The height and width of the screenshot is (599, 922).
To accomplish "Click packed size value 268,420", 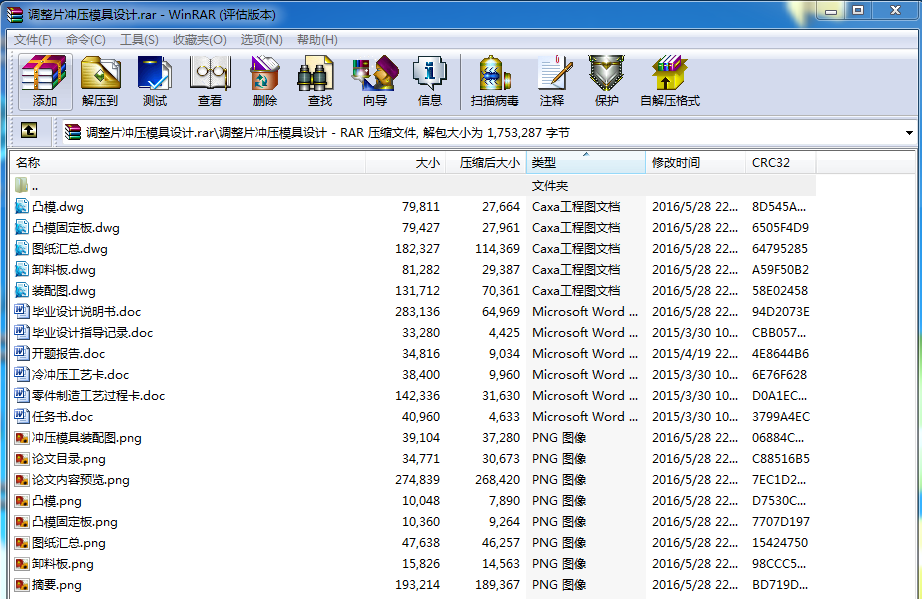I will (497, 480).
